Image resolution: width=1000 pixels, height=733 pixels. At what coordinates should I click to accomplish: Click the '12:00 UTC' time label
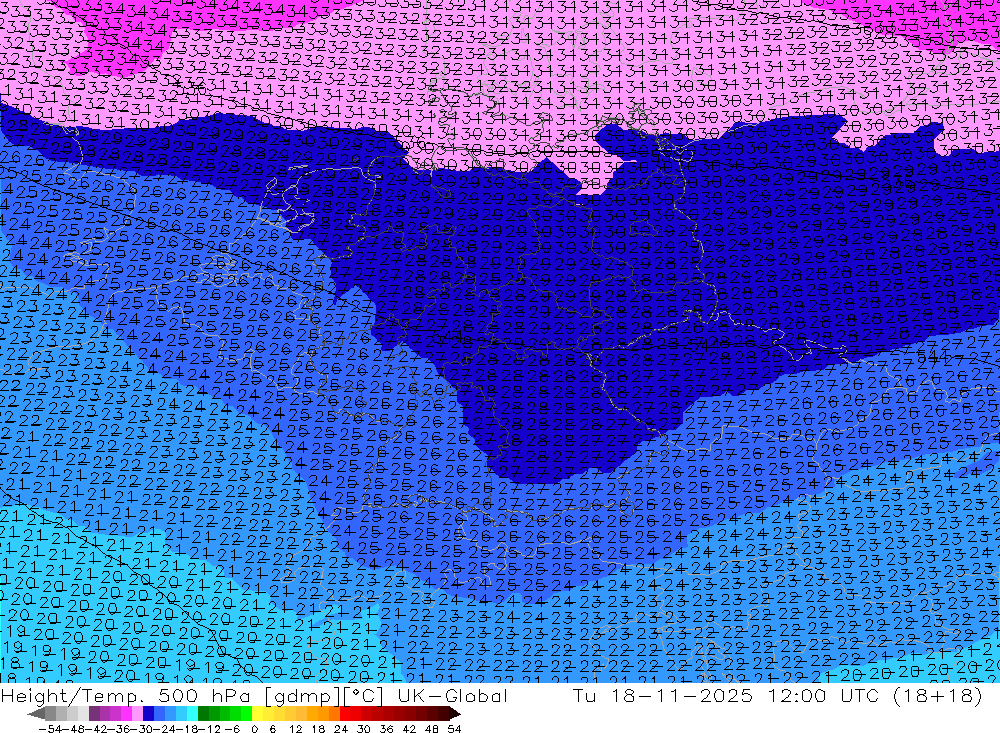tap(823, 695)
